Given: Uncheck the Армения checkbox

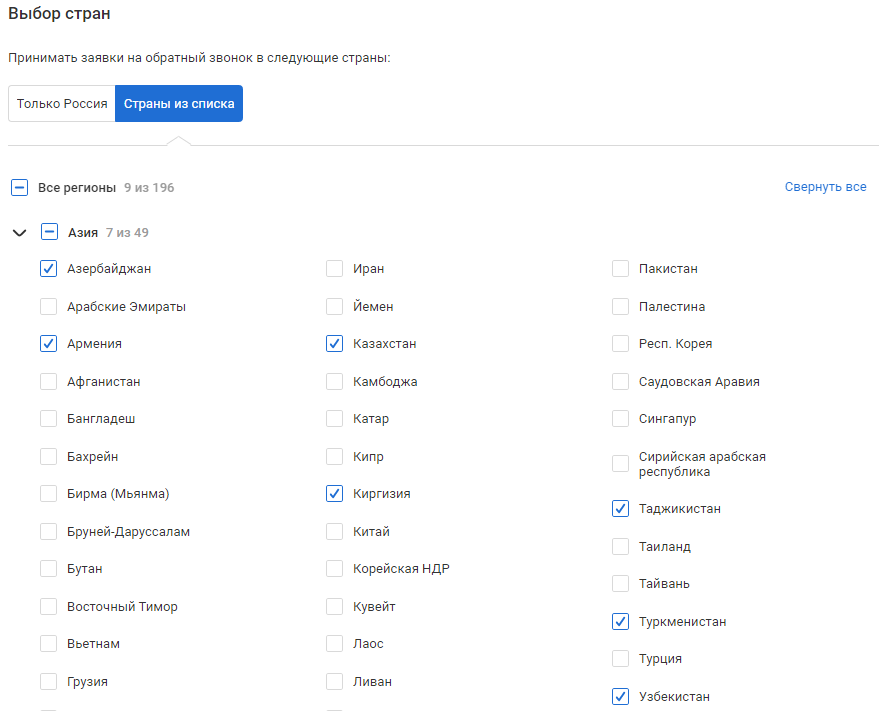Looking at the screenshot, I should (49, 344).
